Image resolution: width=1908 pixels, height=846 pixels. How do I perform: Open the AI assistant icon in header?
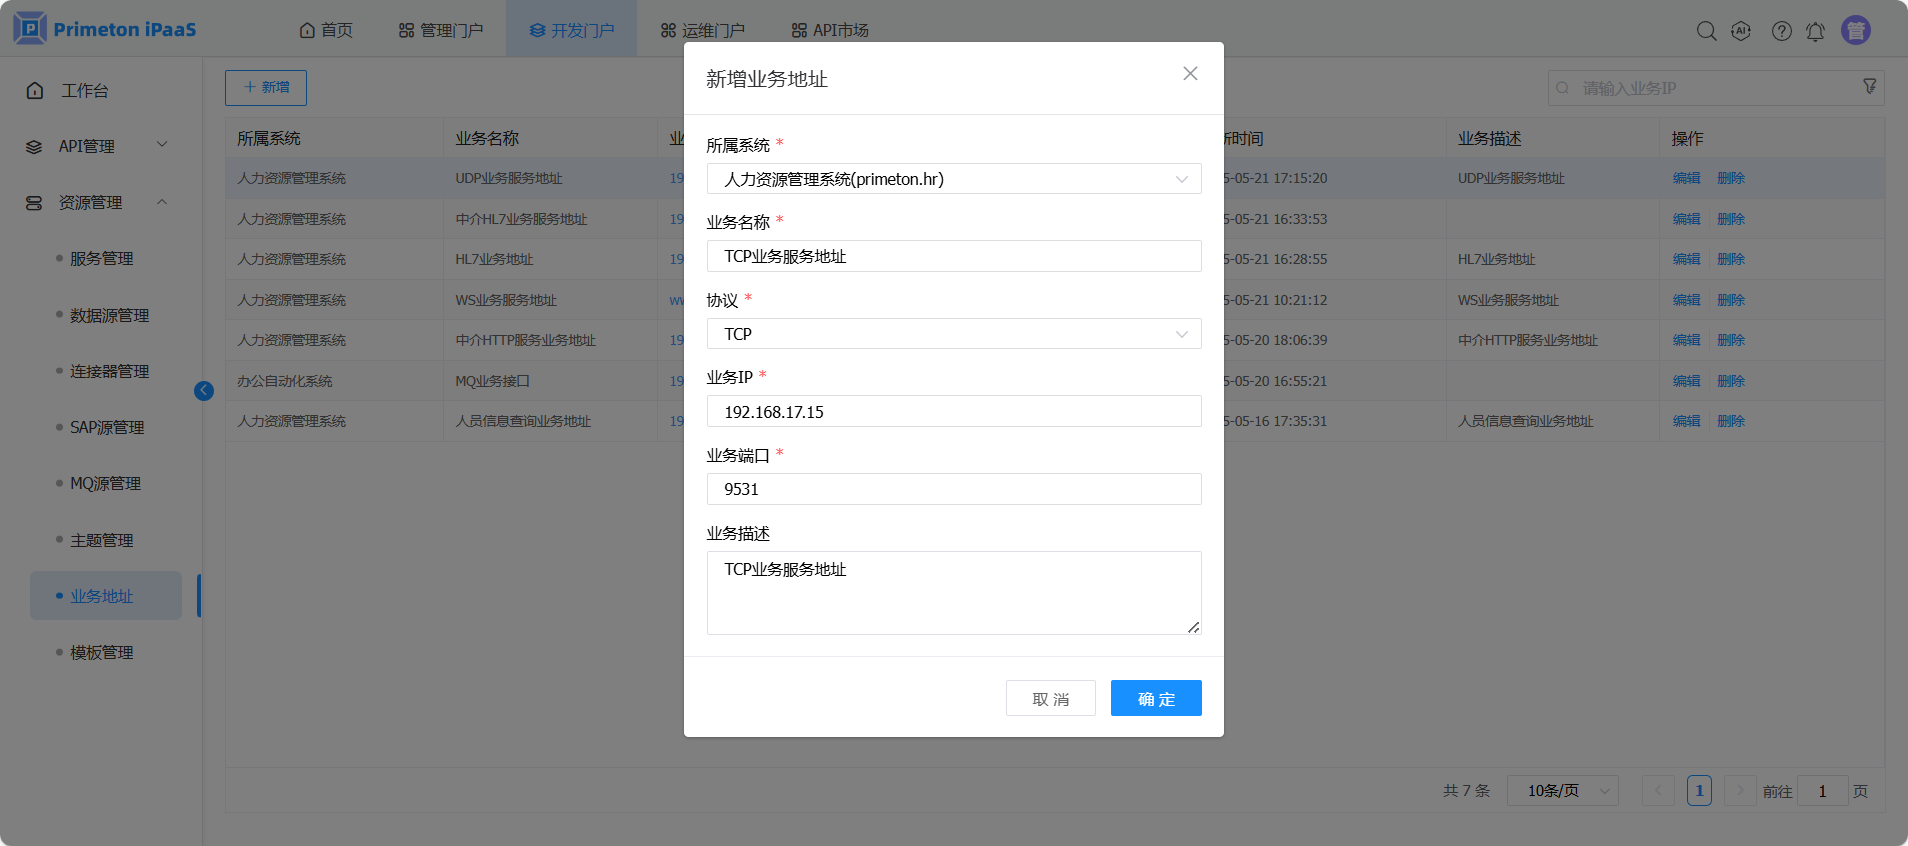pos(1741,31)
